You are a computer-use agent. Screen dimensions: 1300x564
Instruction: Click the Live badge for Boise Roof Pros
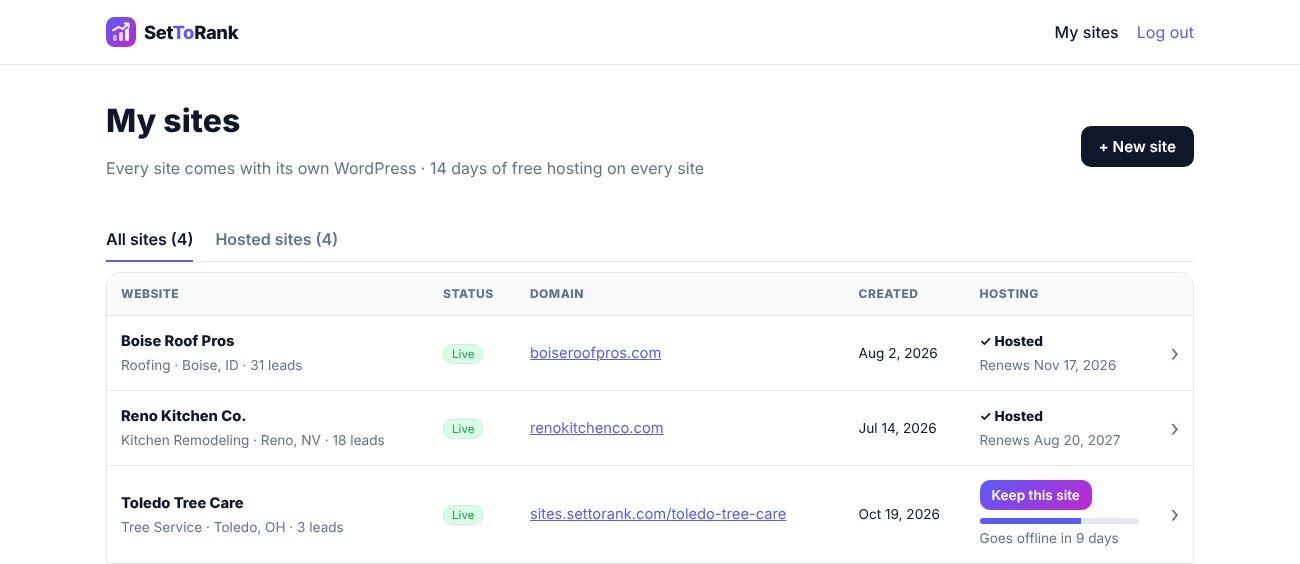pyautogui.click(x=463, y=354)
